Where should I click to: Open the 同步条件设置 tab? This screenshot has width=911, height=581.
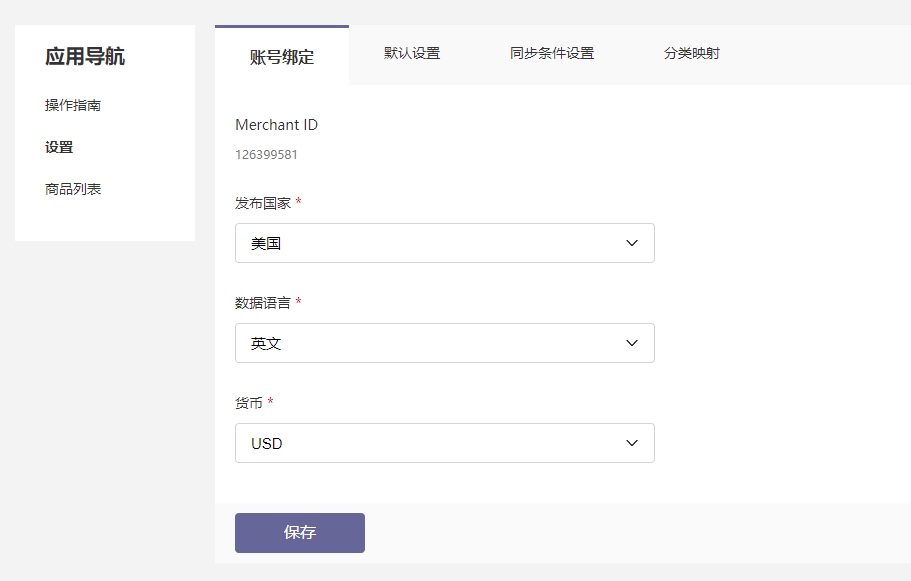552,53
